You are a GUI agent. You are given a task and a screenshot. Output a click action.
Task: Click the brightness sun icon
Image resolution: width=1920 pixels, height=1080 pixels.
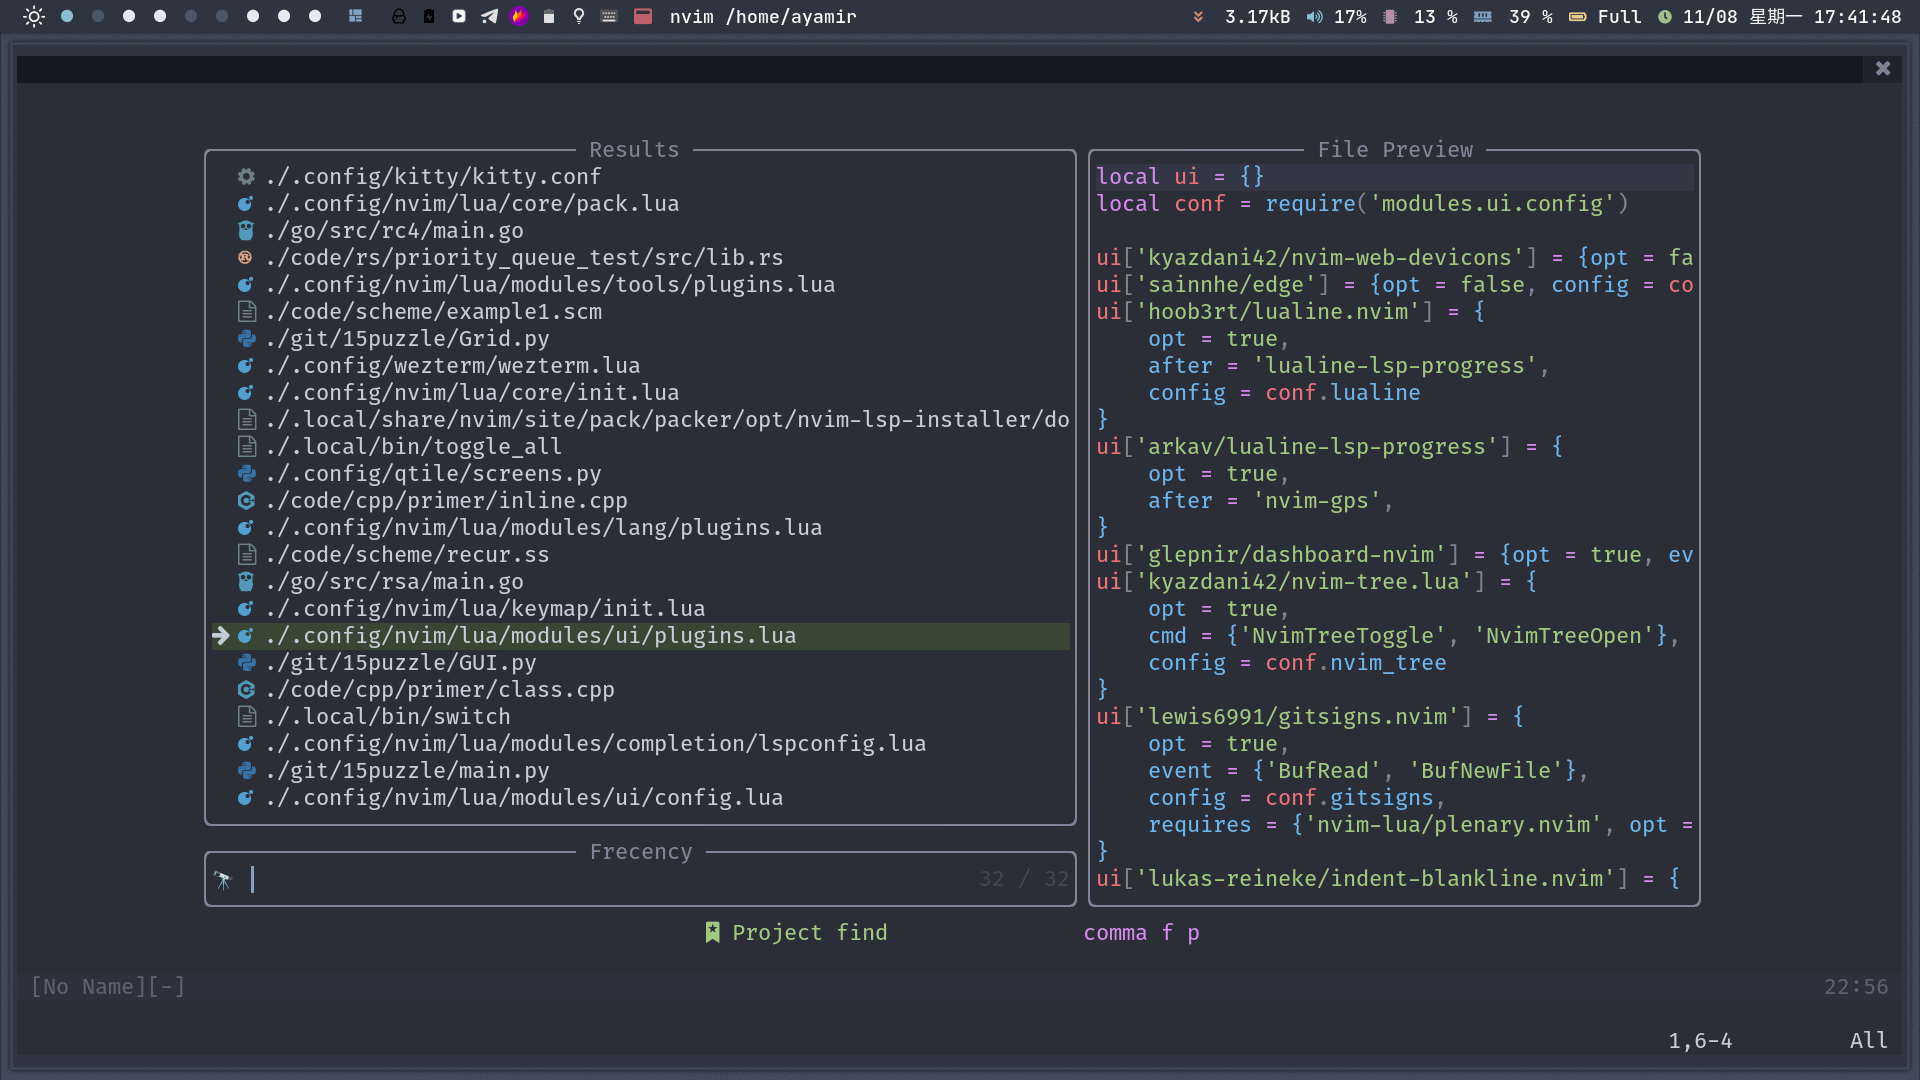pos(34,16)
